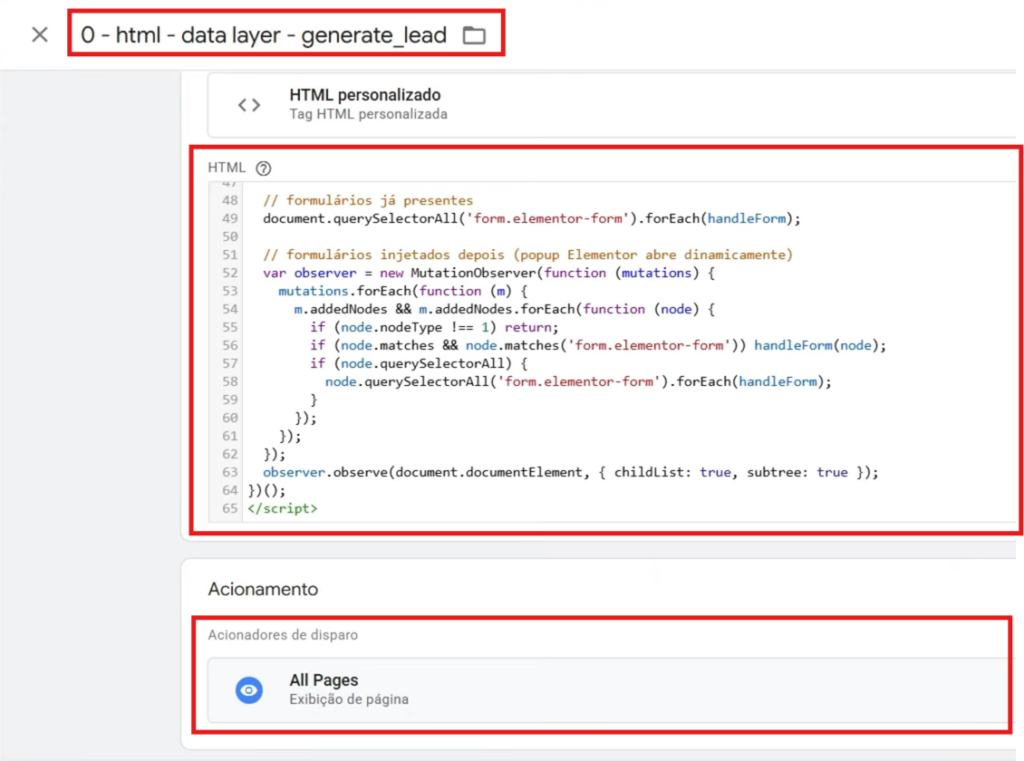Edit the tag name '0 - html - data layer - generate_lead'
The width and height of the screenshot is (1024, 761).
[263, 35]
